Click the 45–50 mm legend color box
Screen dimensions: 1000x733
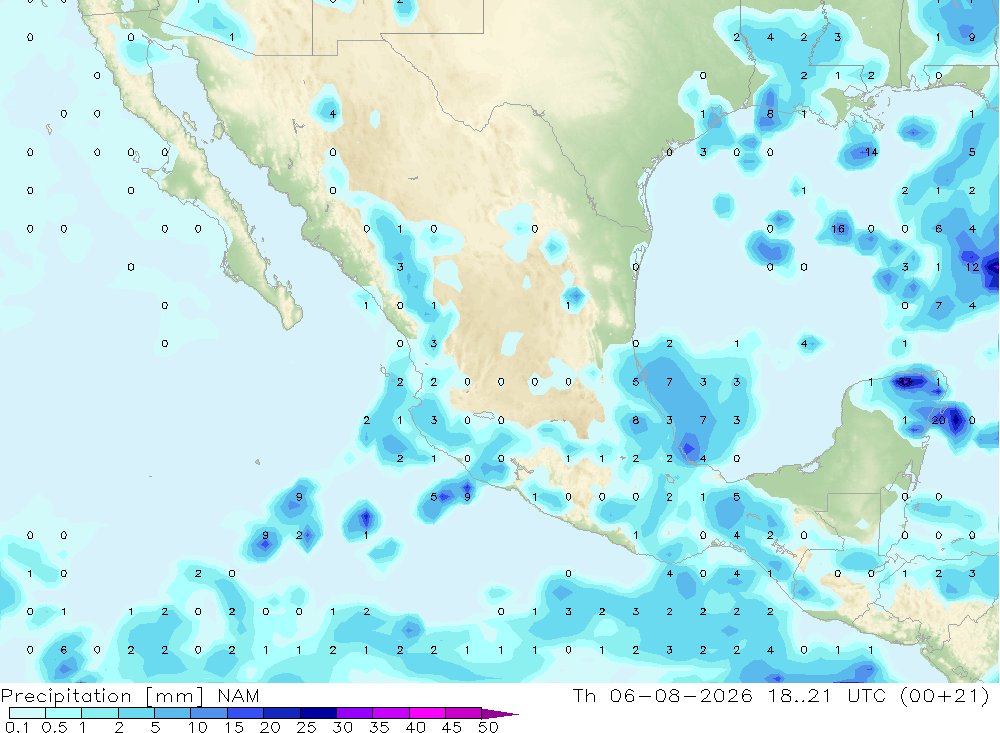click(x=464, y=713)
